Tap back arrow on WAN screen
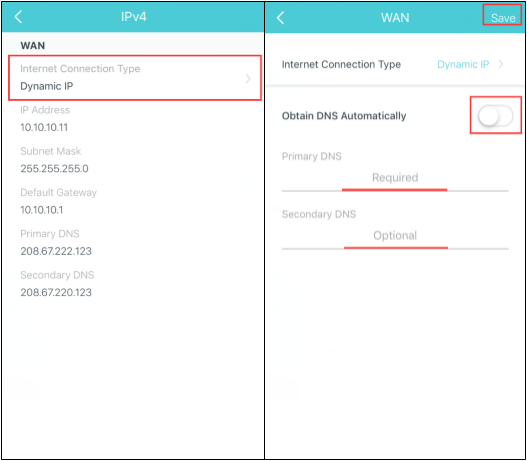527x461 pixels. pos(281,17)
